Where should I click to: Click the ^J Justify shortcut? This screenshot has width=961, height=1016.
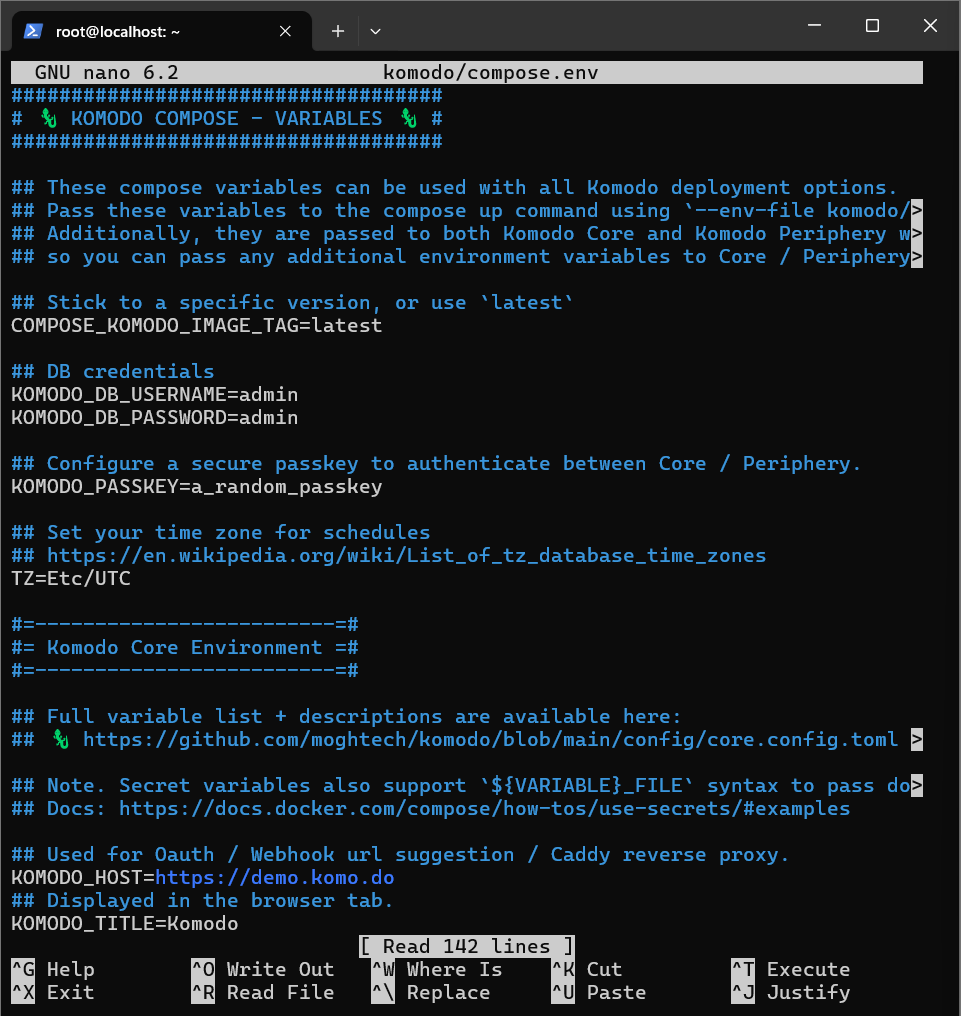tap(791, 993)
